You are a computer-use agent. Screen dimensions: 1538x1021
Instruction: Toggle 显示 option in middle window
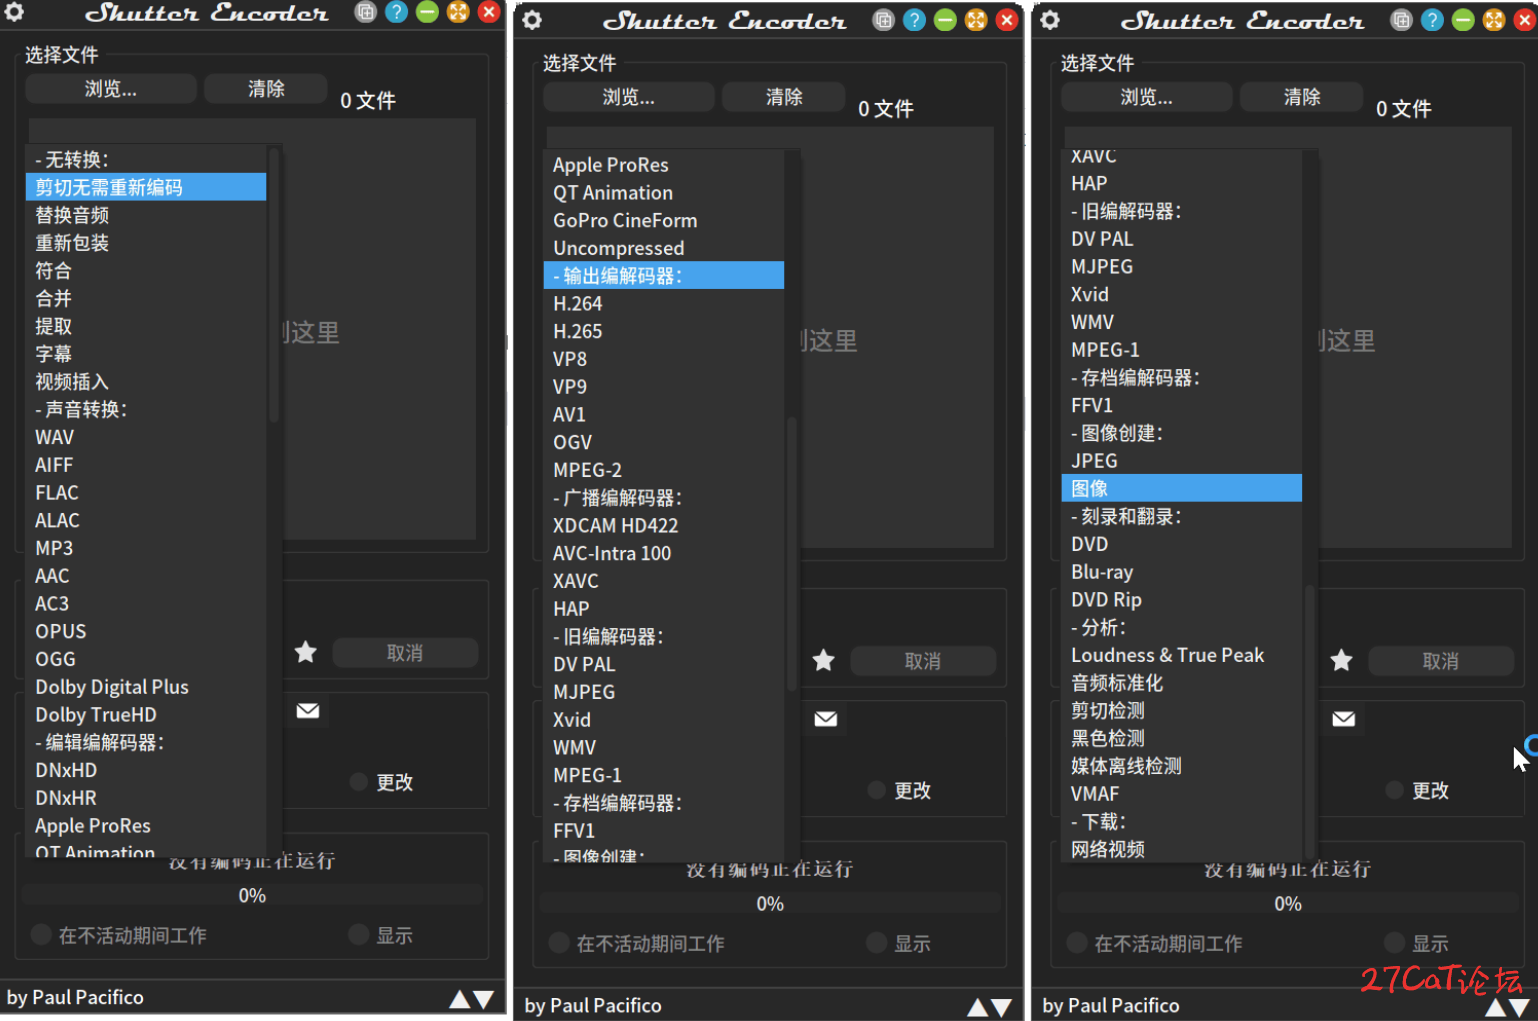click(877, 943)
